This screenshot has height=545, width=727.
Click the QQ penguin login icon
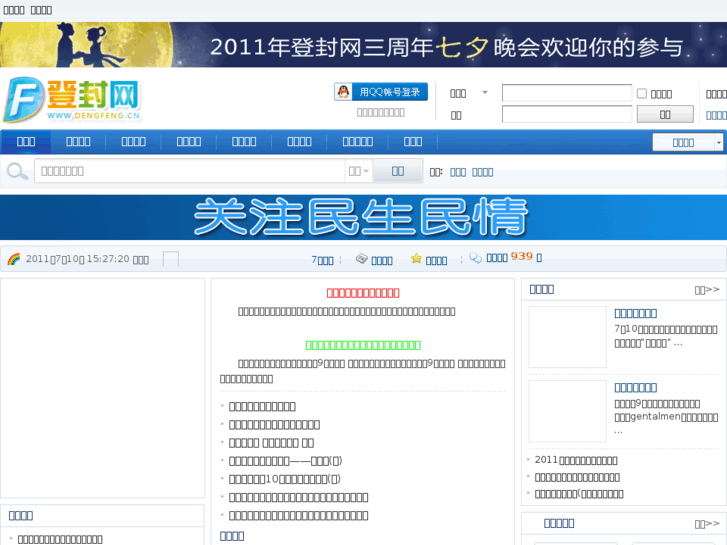pyautogui.click(x=343, y=92)
